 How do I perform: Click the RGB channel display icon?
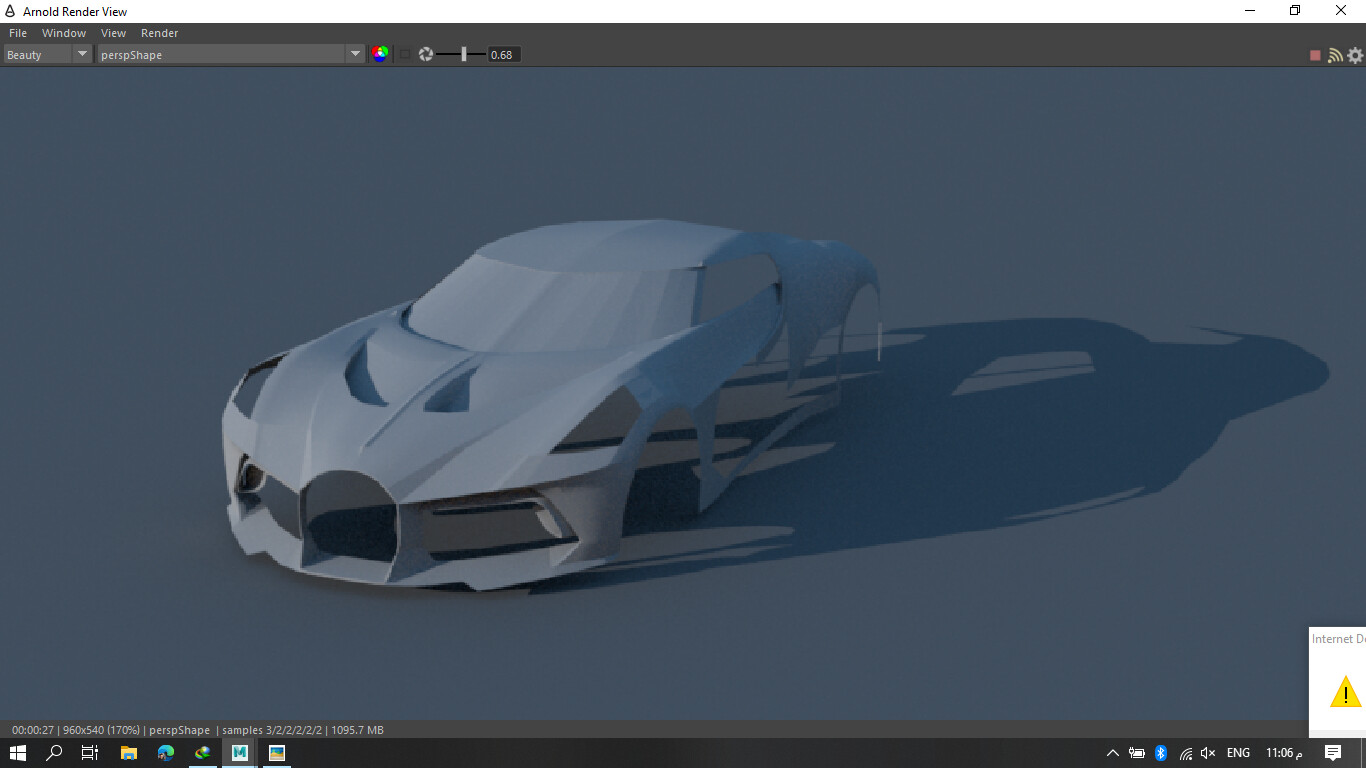point(380,55)
